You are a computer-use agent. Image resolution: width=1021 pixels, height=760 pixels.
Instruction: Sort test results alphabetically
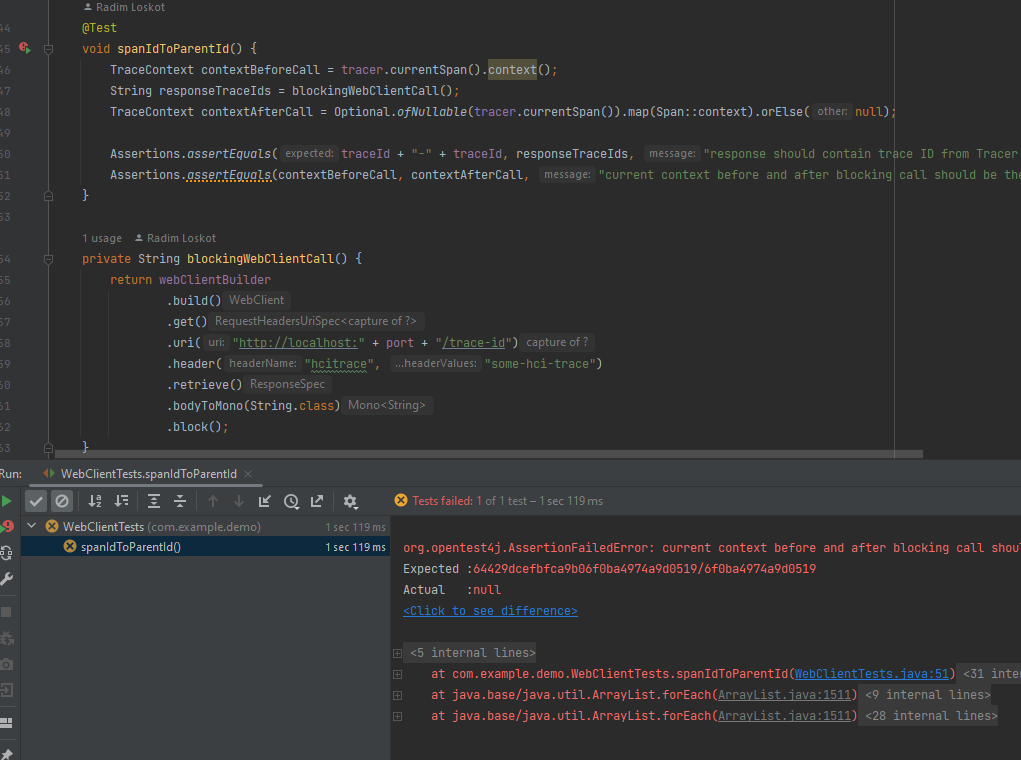click(x=95, y=501)
